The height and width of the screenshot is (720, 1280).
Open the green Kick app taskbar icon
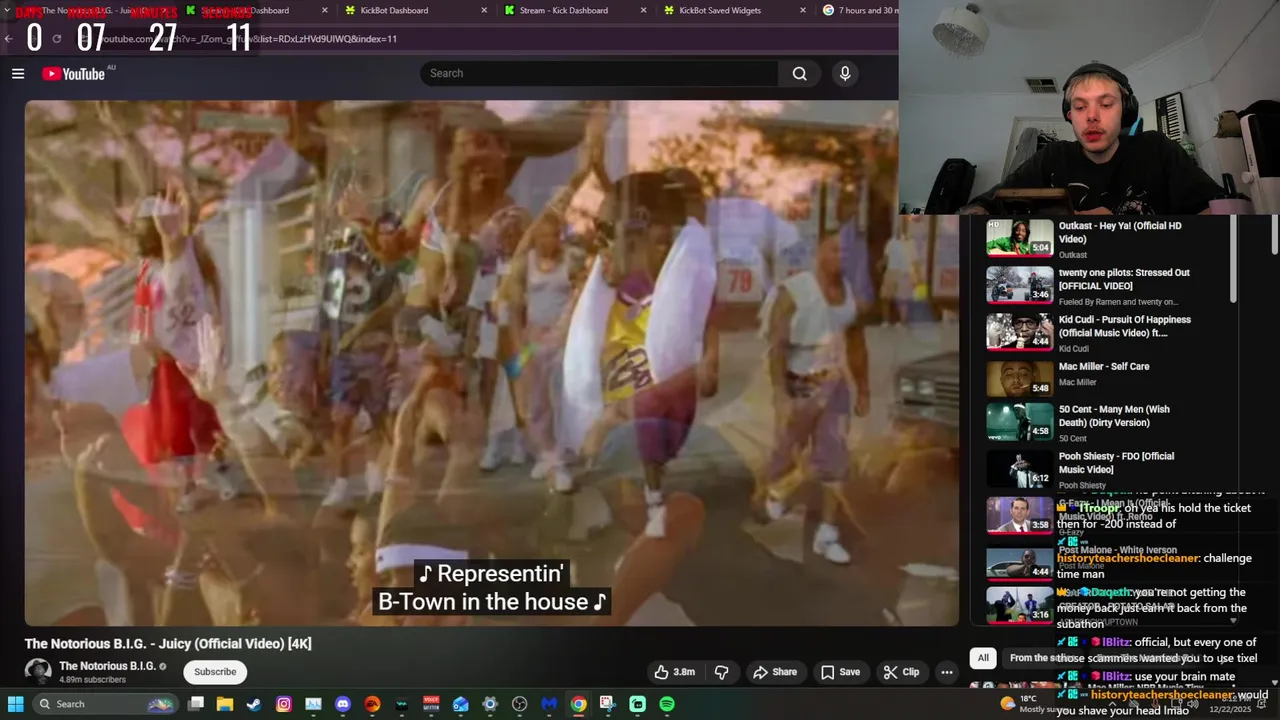(637, 704)
